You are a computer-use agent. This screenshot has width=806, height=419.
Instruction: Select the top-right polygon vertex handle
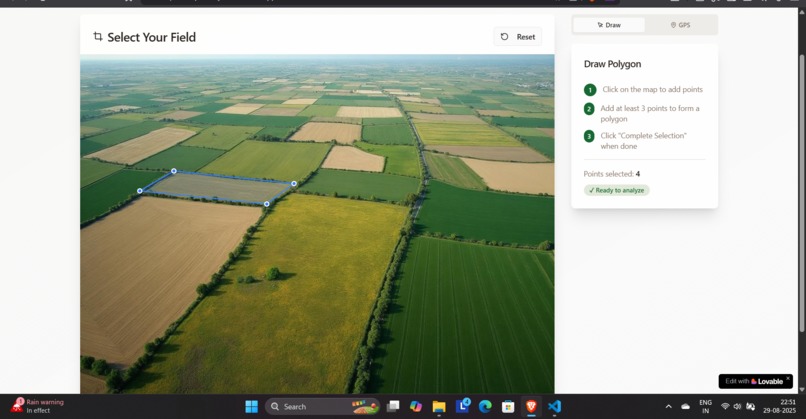pyautogui.click(x=294, y=184)
